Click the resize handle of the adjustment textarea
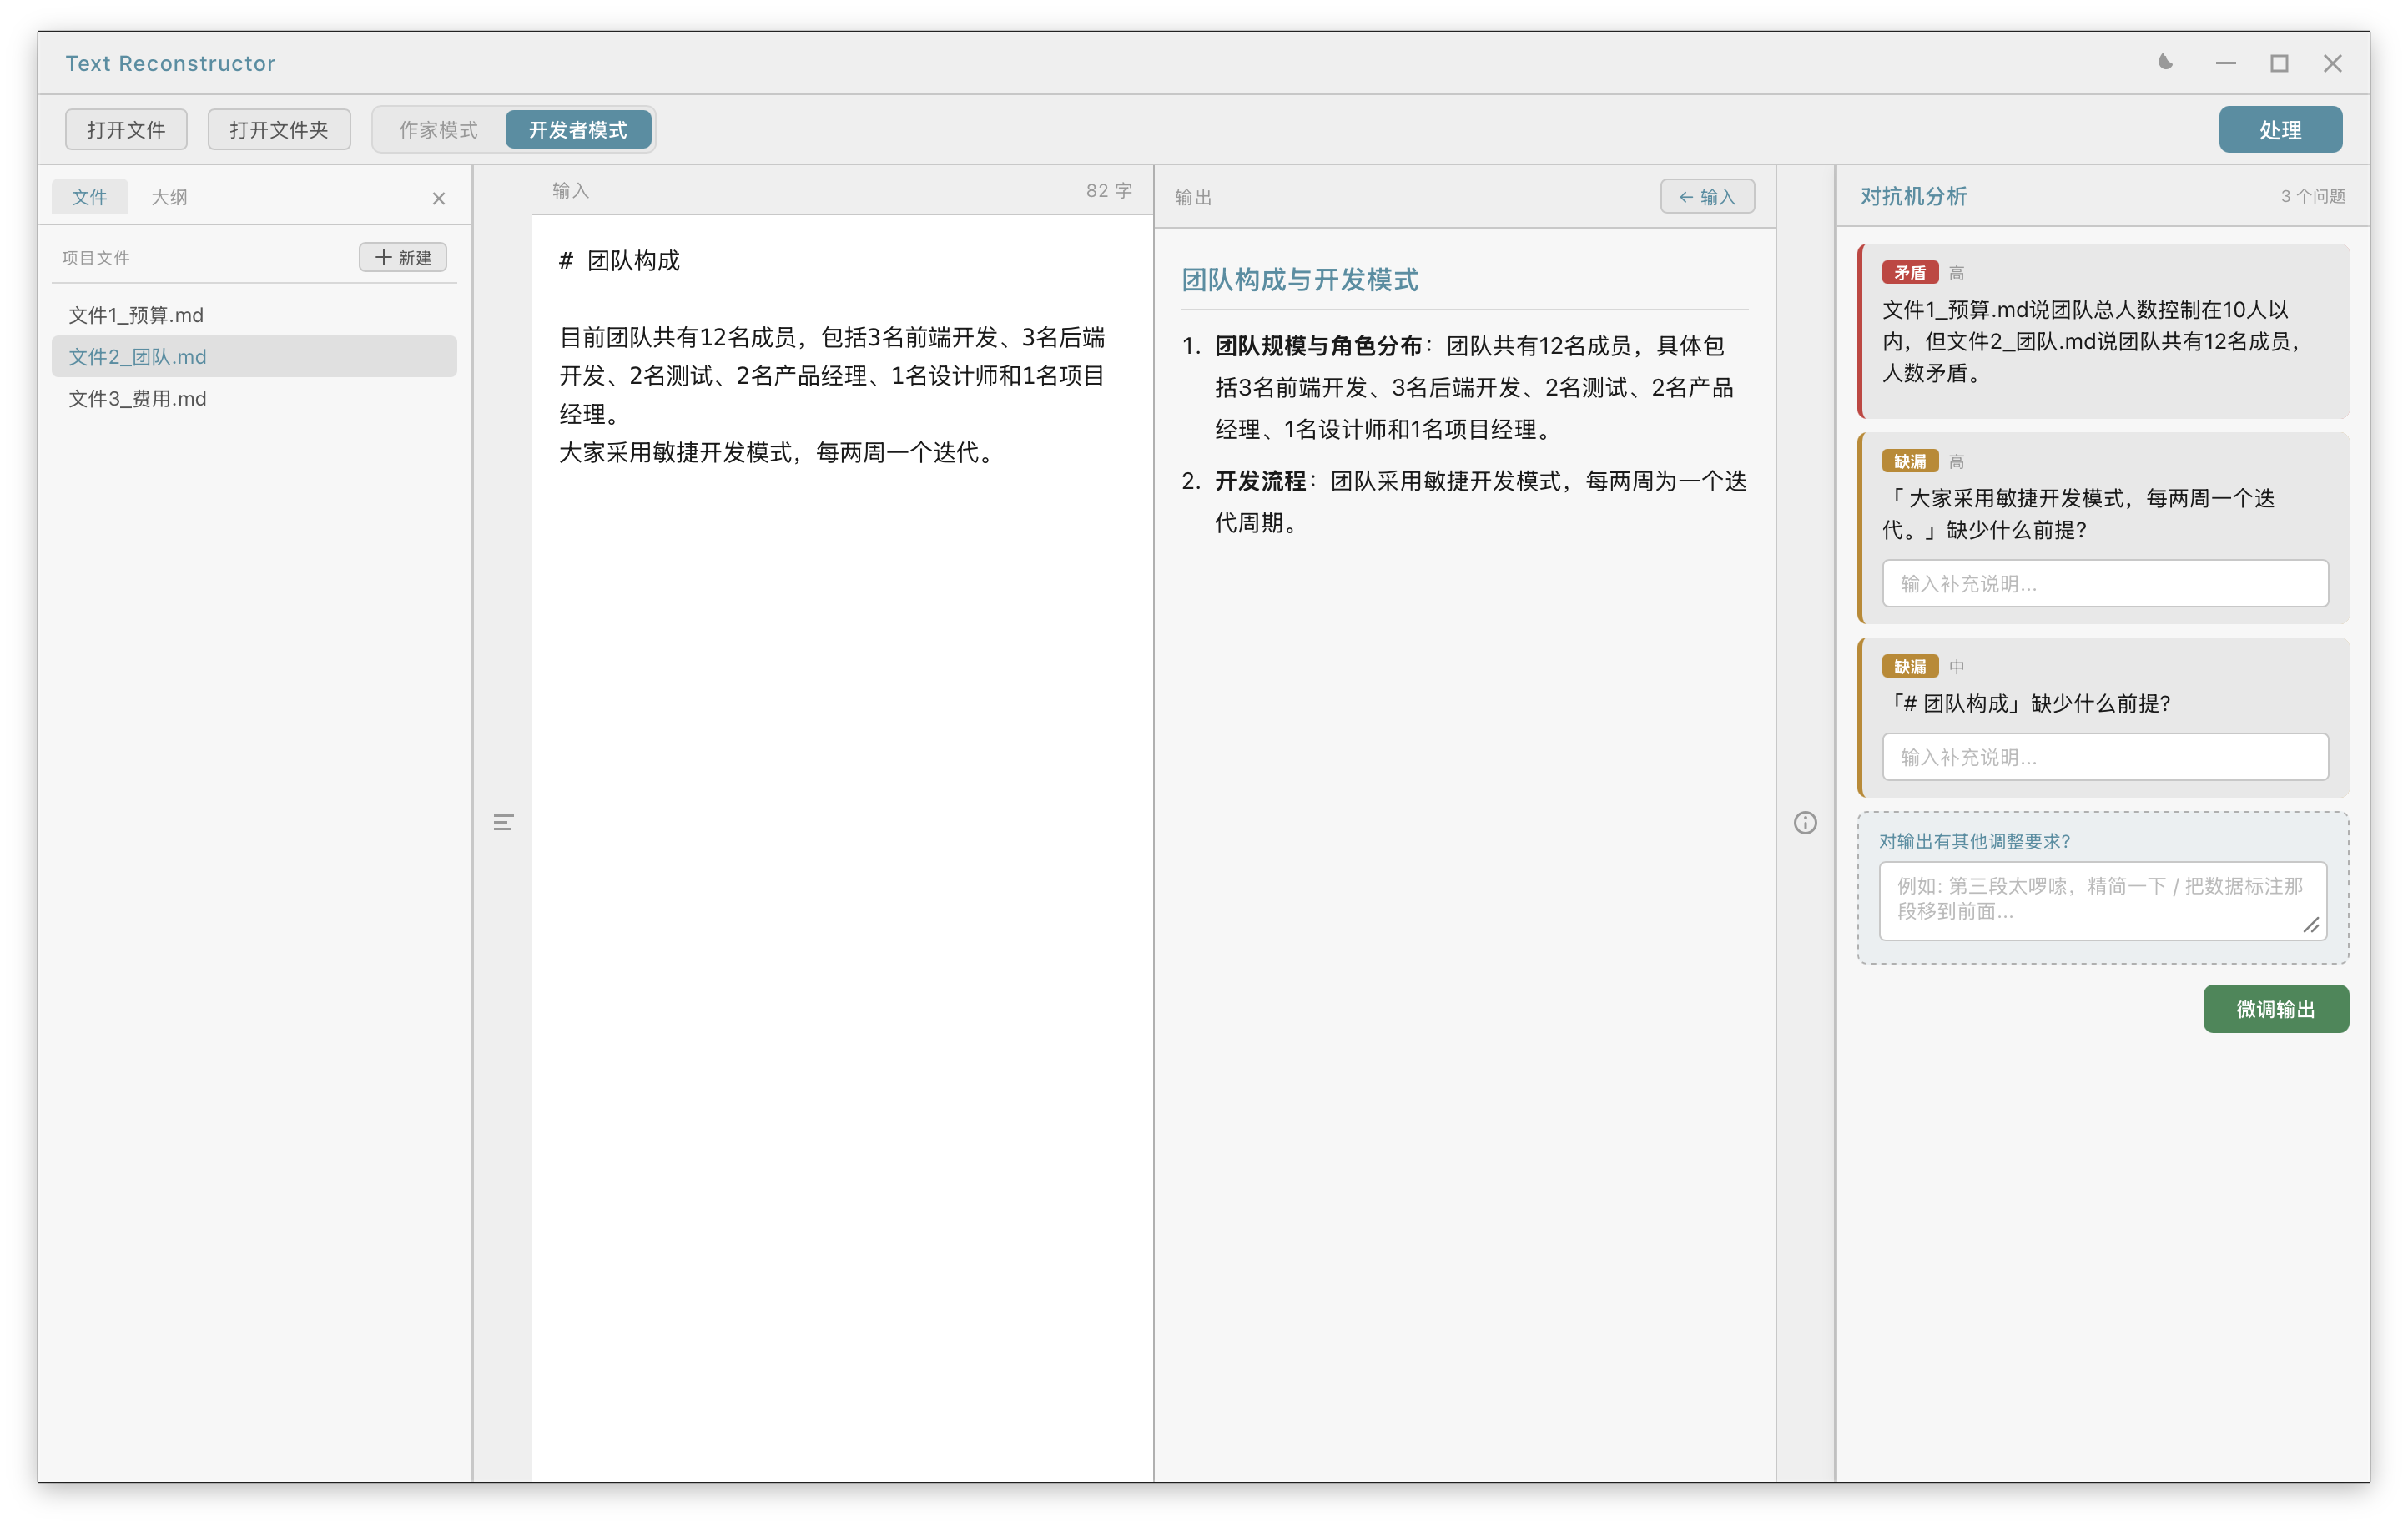Screen dimensions: 2408x1527 [2310, 925]
